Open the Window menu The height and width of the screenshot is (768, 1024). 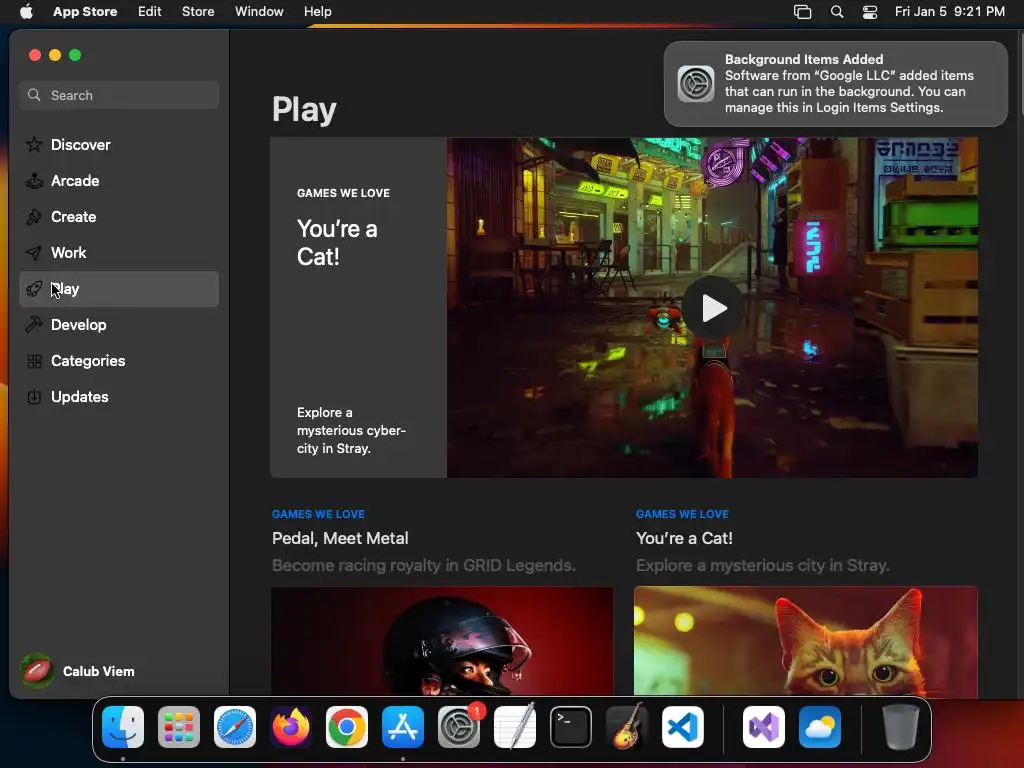click(259, 11)
